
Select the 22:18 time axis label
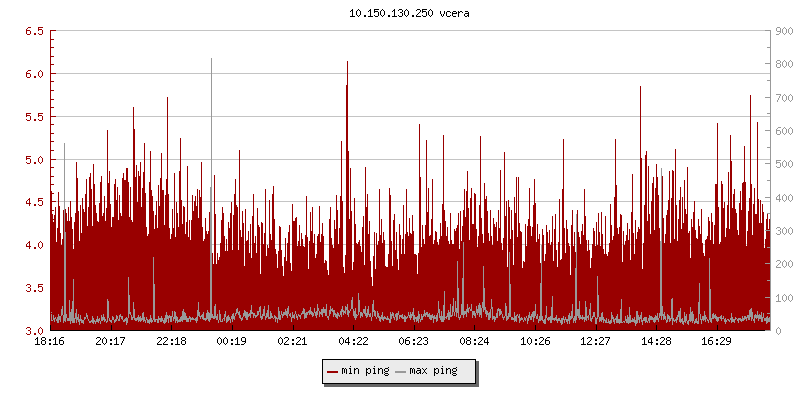click(x=171, y=342)
